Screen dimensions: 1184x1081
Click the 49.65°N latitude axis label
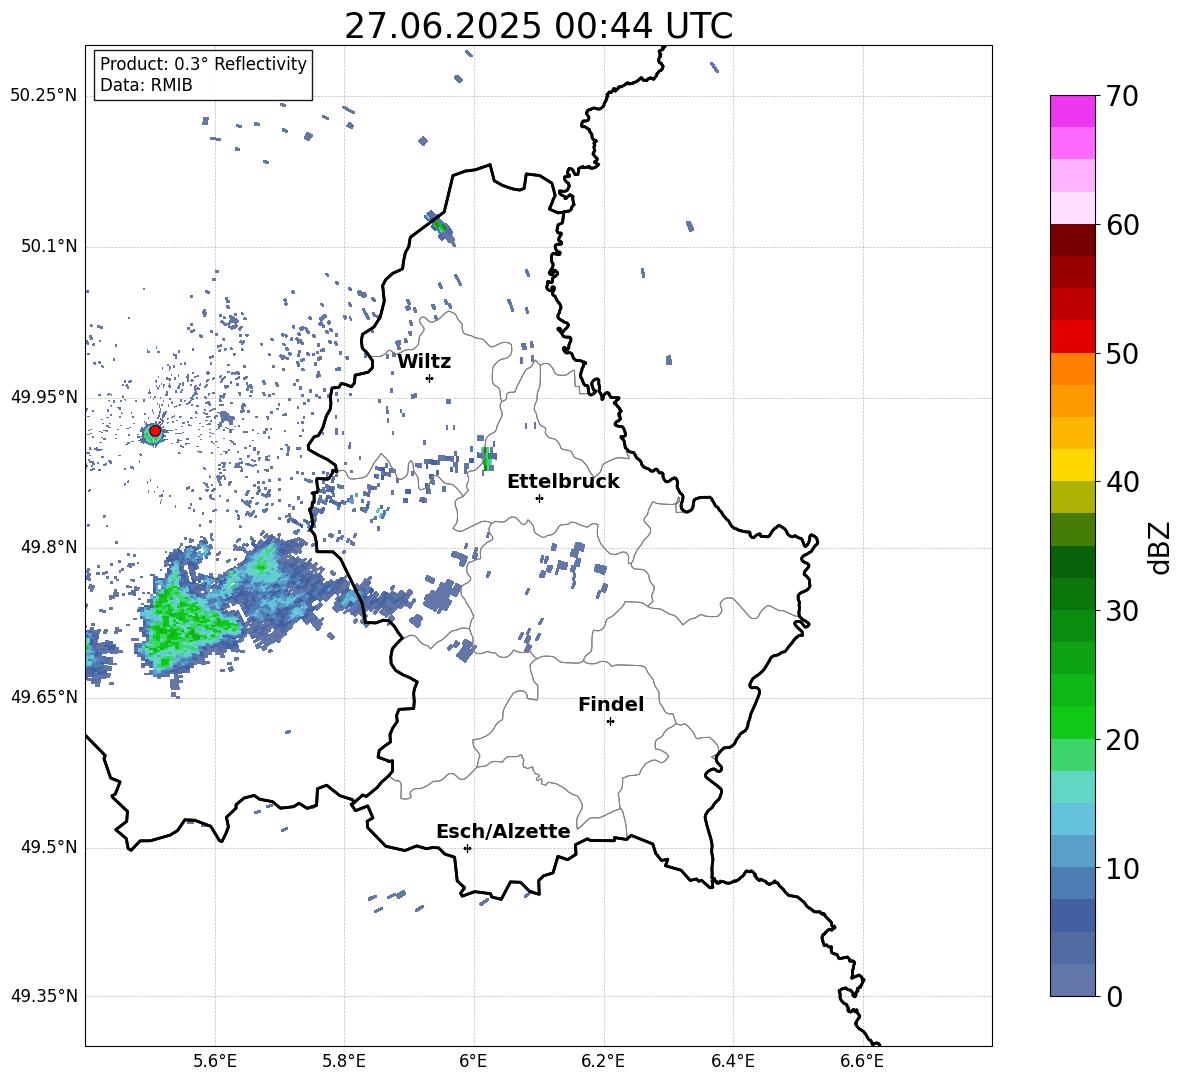(x=44, y=697)
